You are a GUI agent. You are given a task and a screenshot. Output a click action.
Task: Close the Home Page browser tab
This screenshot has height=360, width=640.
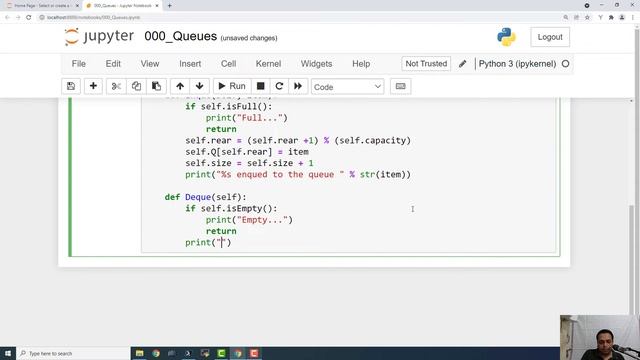click(x=77, y=6)
